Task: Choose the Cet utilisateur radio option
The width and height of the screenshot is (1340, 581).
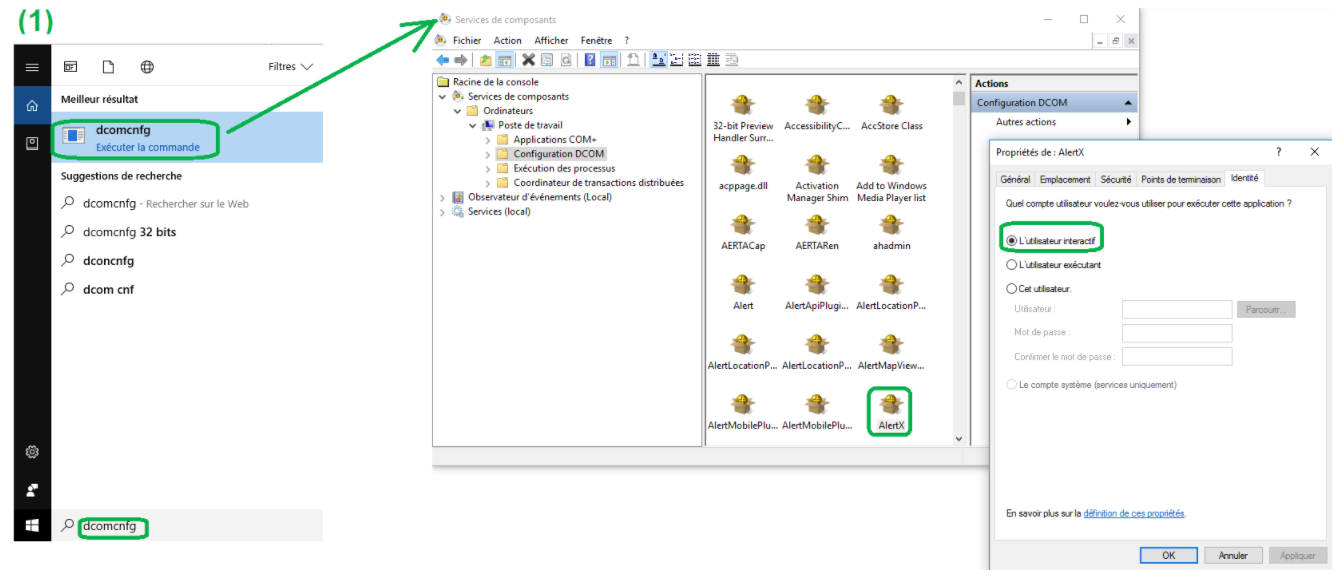Action: [1011, 288]
